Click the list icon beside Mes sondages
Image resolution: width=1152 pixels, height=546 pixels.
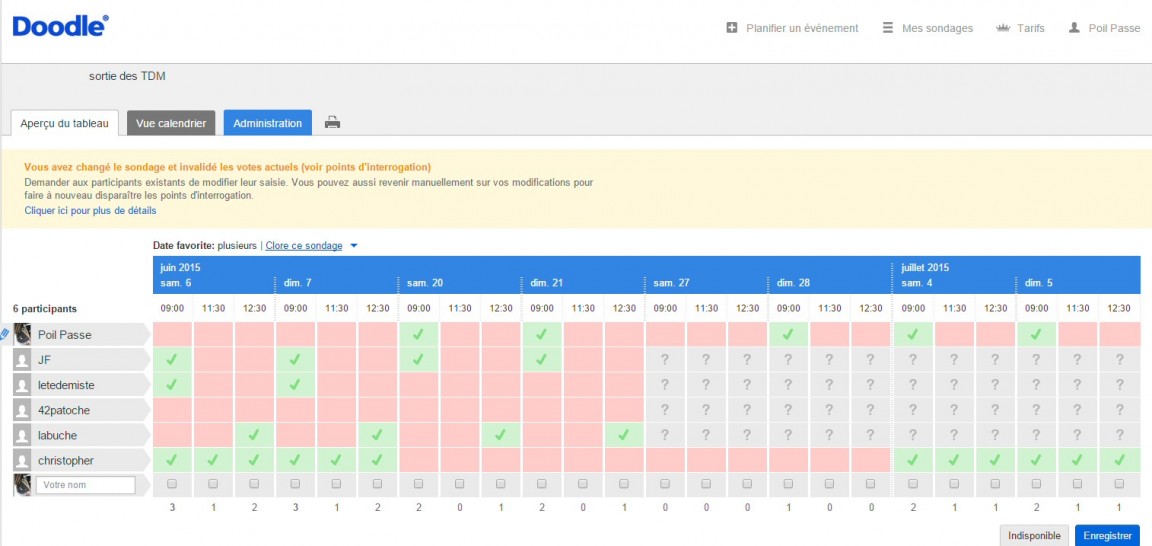coord(887,28)
